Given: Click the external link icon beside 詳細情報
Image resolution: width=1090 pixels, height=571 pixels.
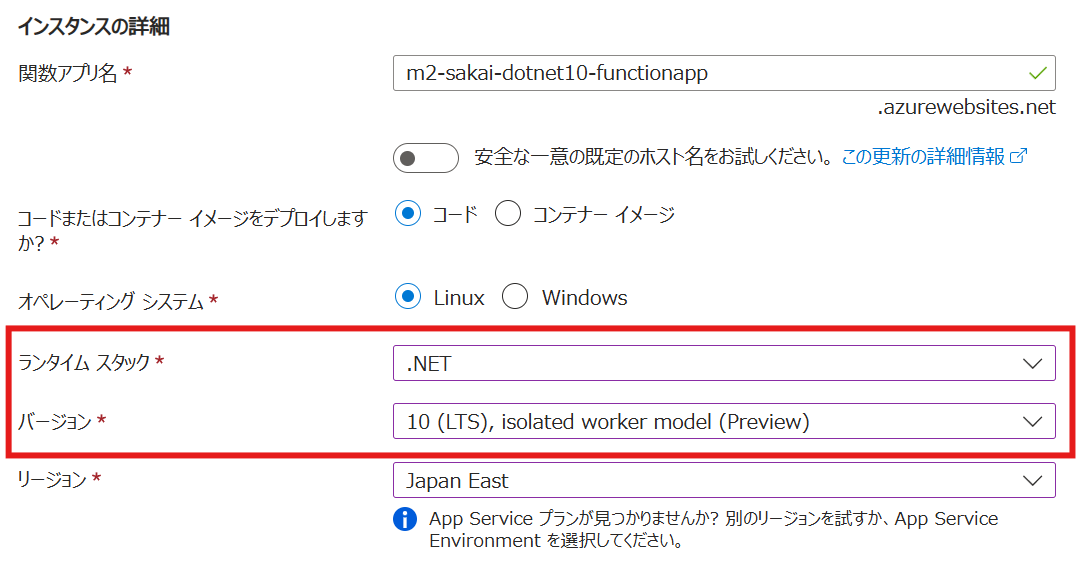Looking at the screenshot, I should click(x=1018, y=156).
